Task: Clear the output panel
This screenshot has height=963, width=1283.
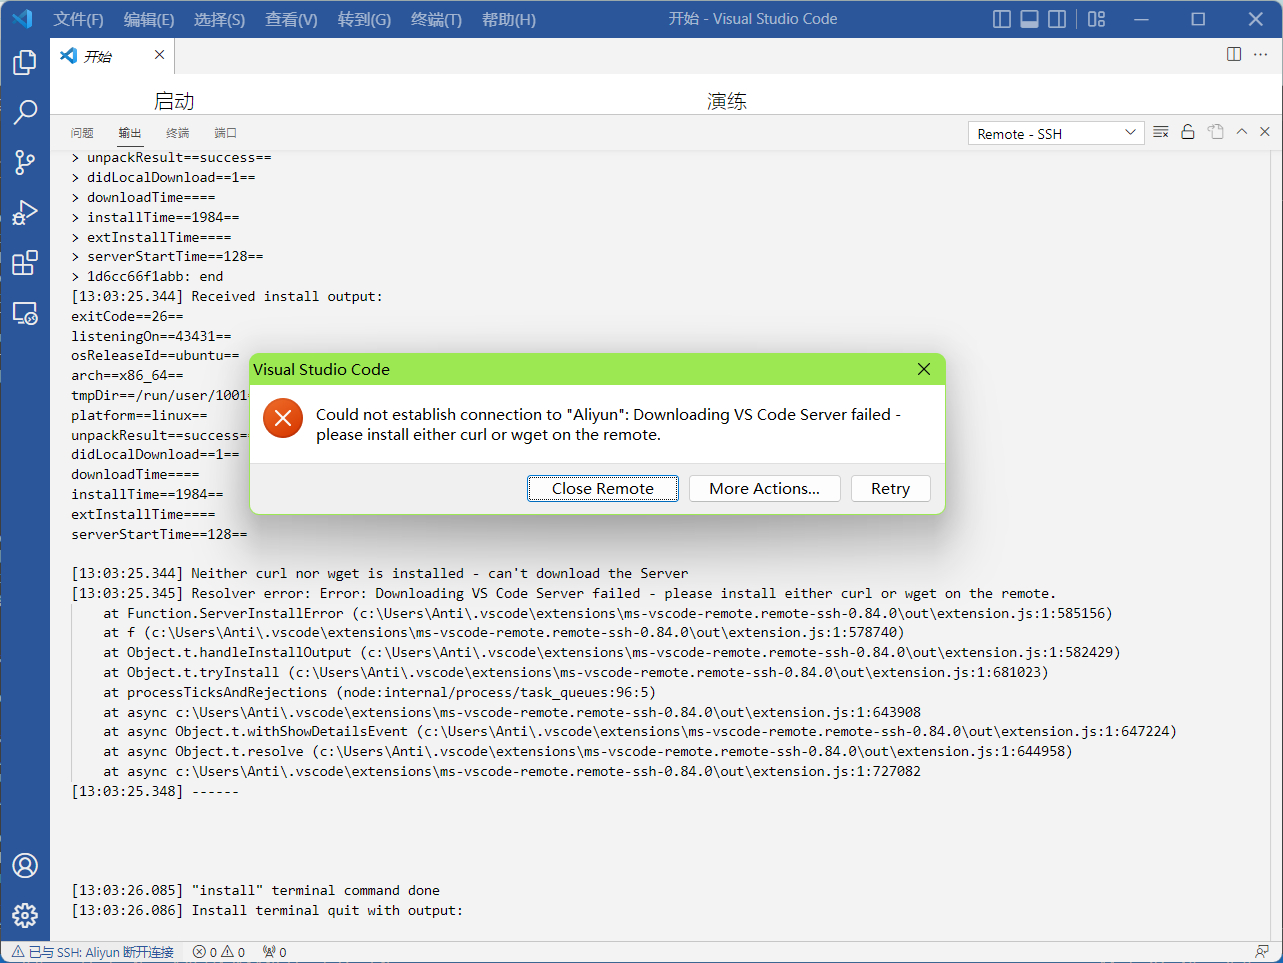Action: tap(1161, 132)
